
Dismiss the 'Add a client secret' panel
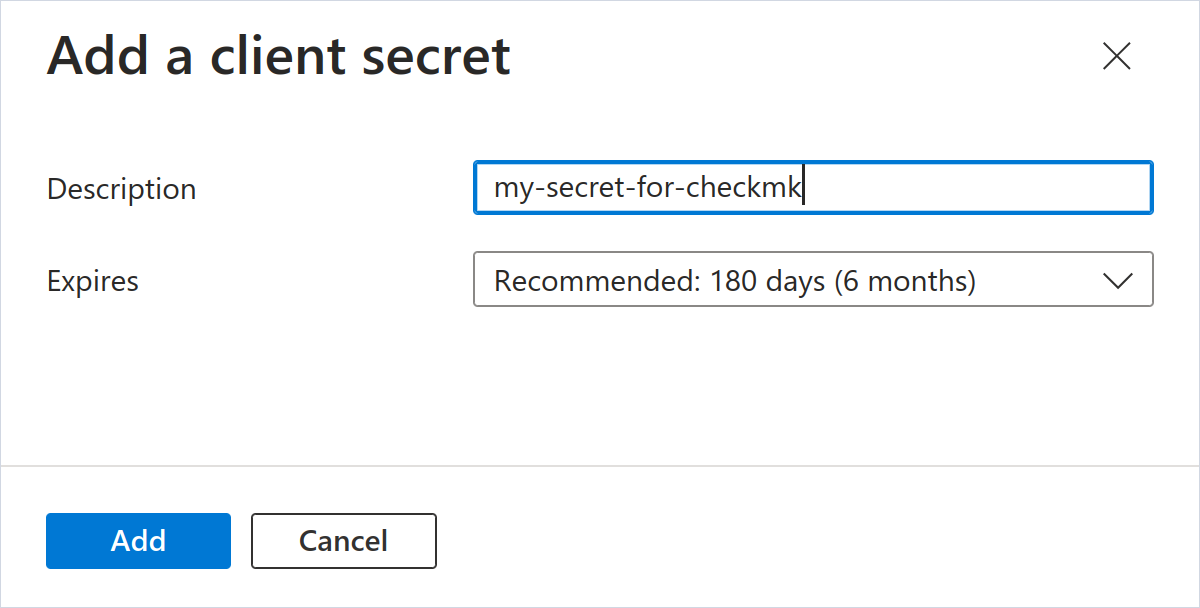[1116, 57]
